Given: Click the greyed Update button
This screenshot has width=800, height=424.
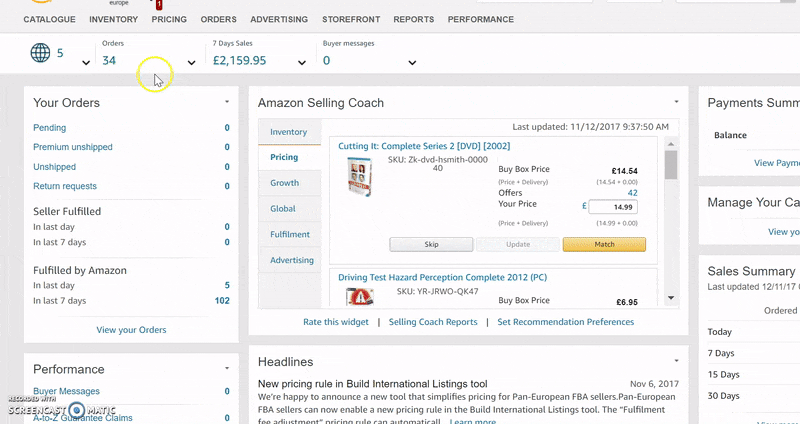Looking at the screenshot, I should pyautogui.click(x=518, y=244).
